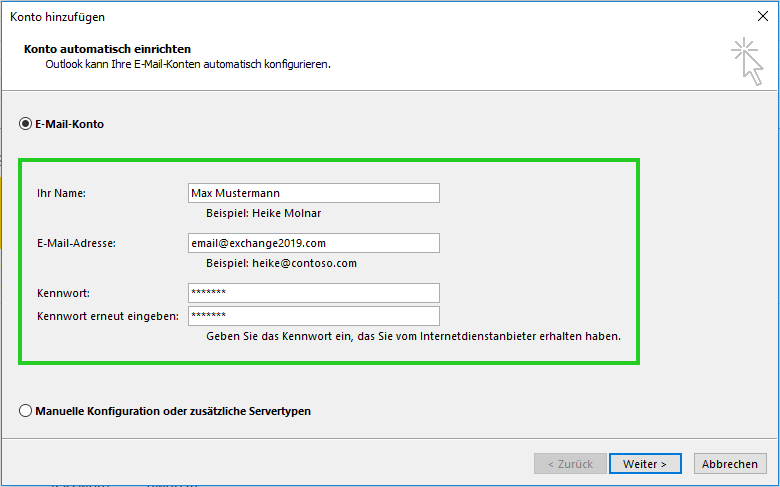Close the Konto hinzufügen dialog
The image size is (780, 487).
[763, 16]
